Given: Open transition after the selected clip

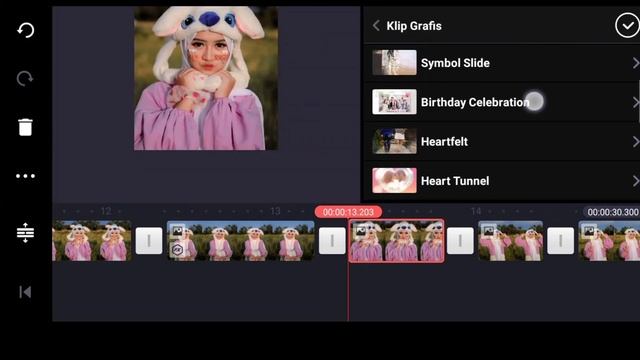Looking at the screenshot, I should tap(460, 241).
